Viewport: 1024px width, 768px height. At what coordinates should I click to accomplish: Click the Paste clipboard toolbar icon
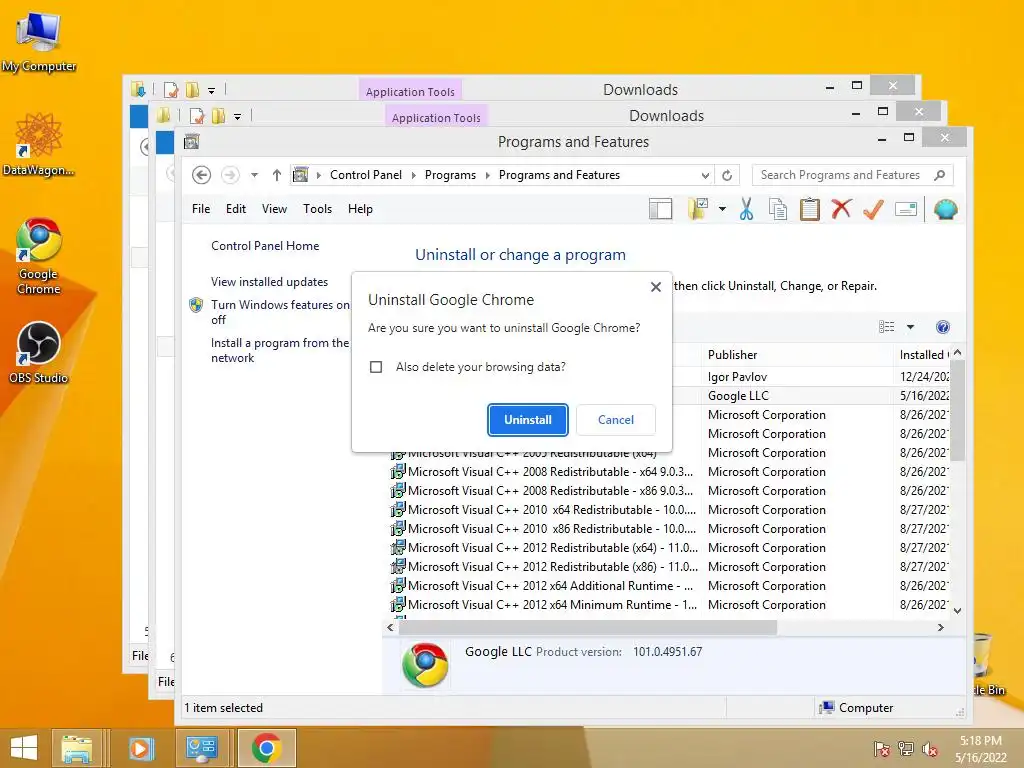click(809, 209)
